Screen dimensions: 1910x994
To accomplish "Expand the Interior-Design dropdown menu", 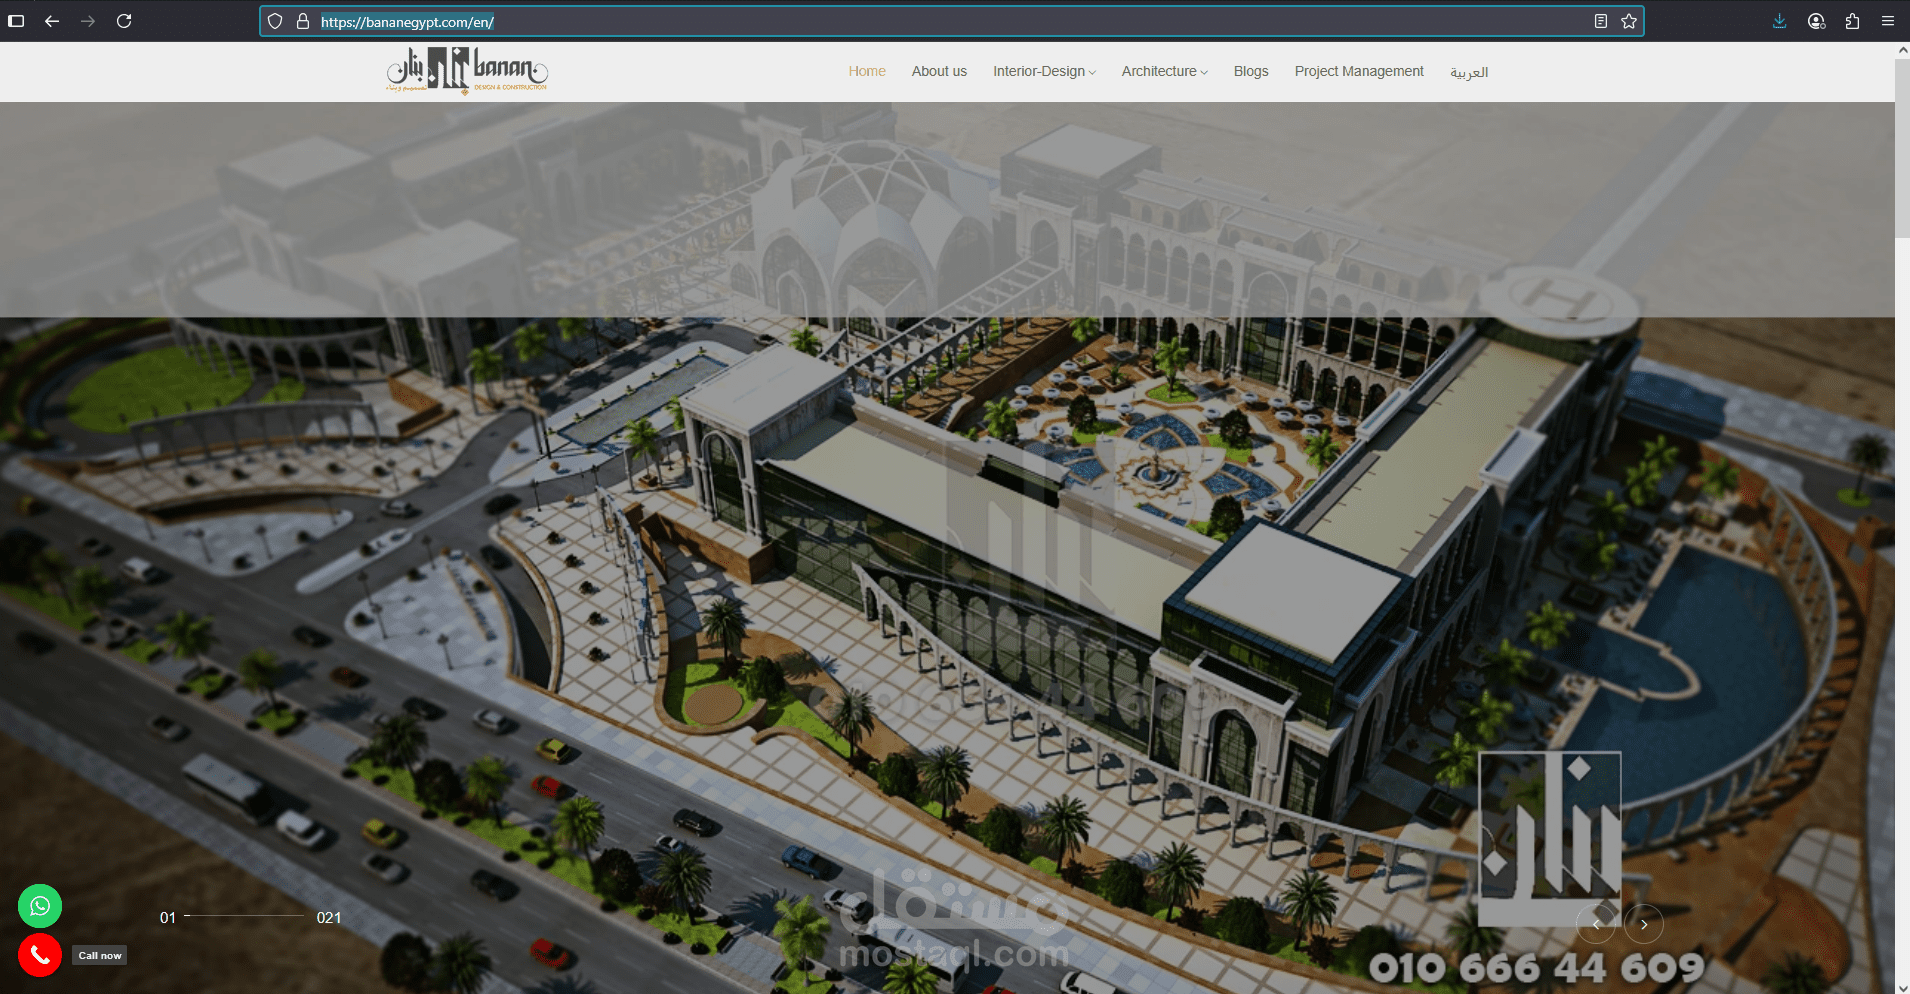I will (1044, 71).
